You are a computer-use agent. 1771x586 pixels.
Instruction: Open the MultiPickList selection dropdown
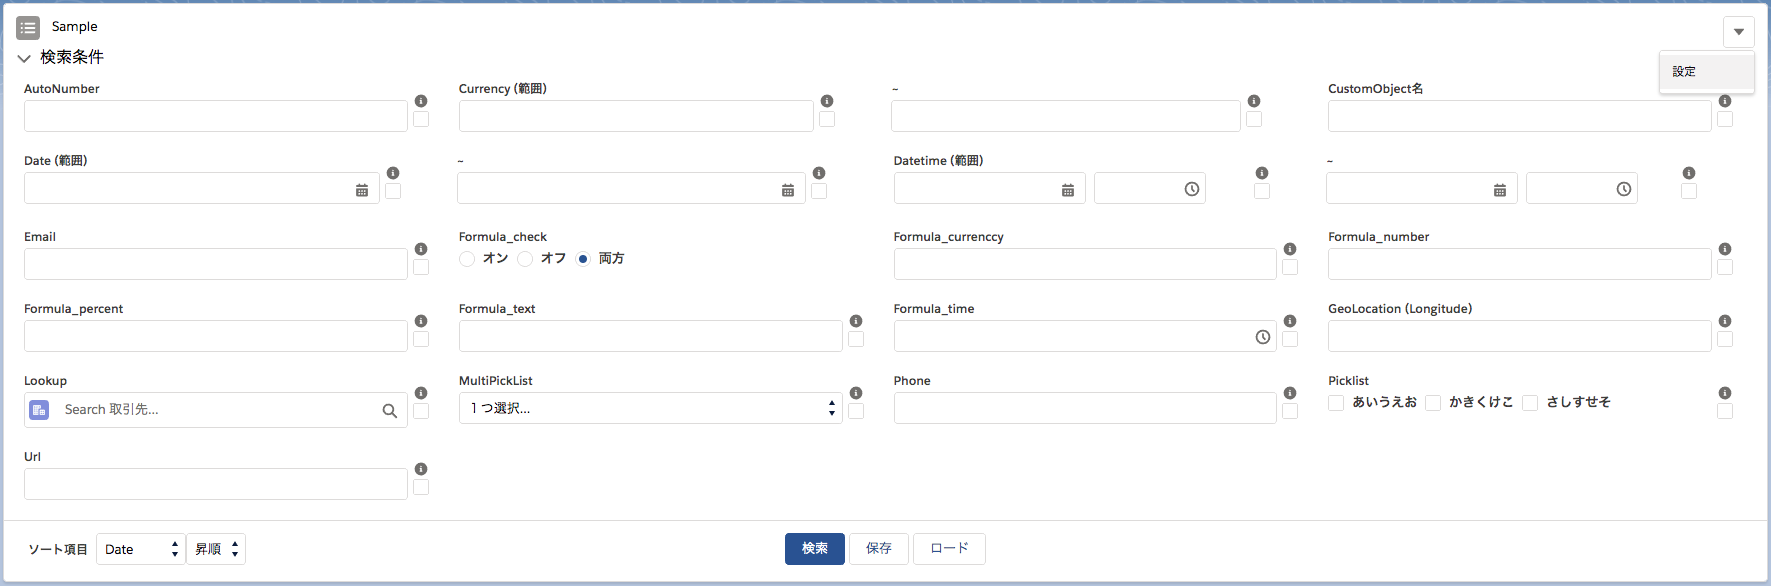[x=650, y=408]
